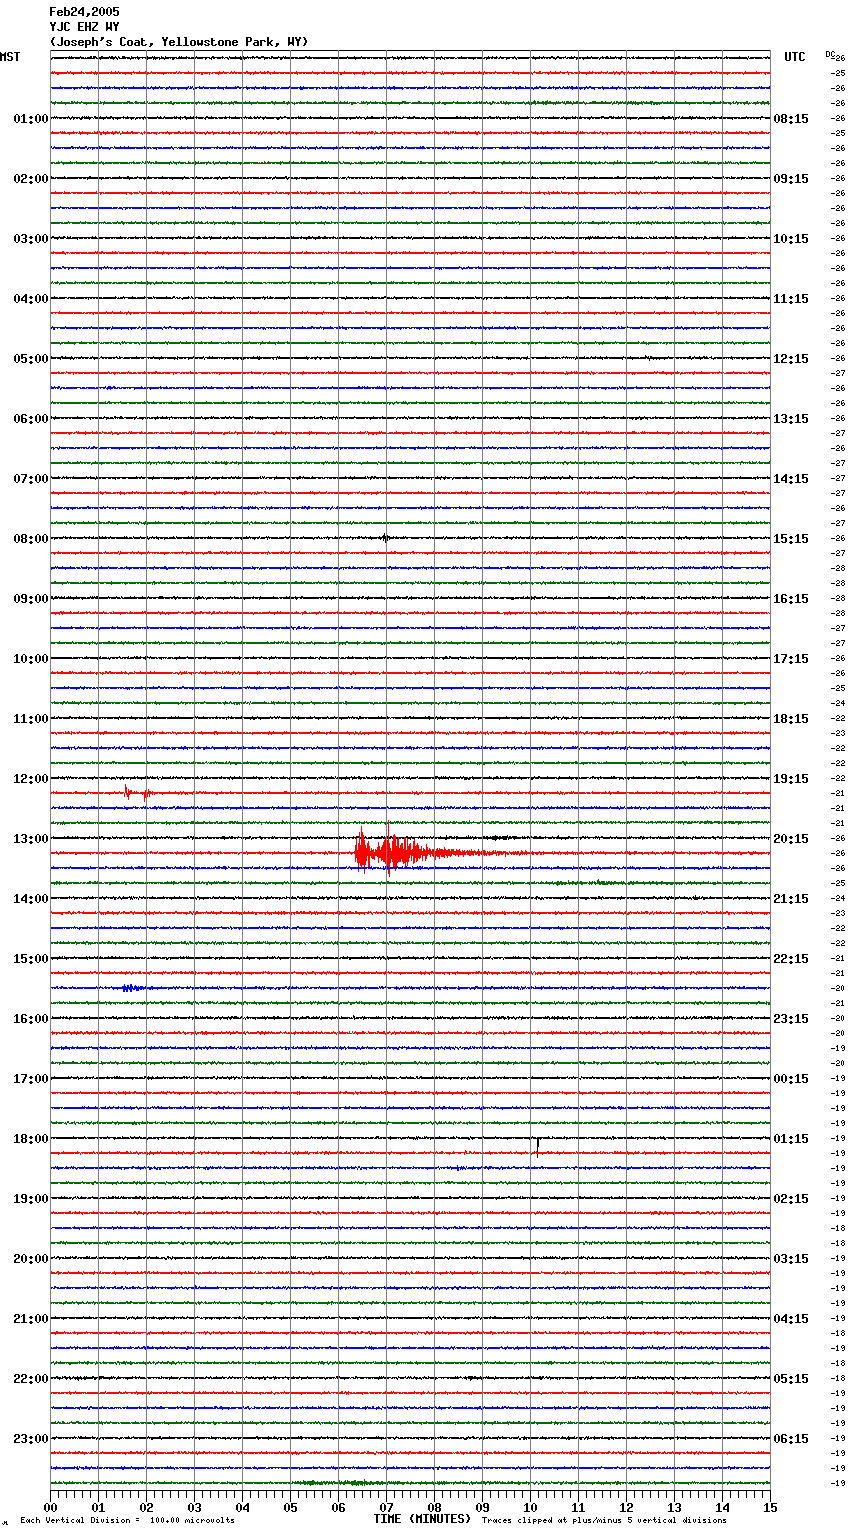This screenshot has height=1534, width=850.
Task: Click the '06:15' UTC time label
Action: tap(791, 1439)
